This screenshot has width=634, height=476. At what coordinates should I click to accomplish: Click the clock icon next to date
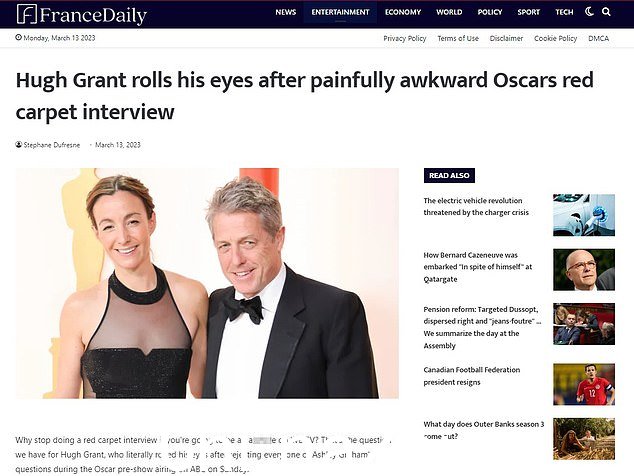point(19,37)
